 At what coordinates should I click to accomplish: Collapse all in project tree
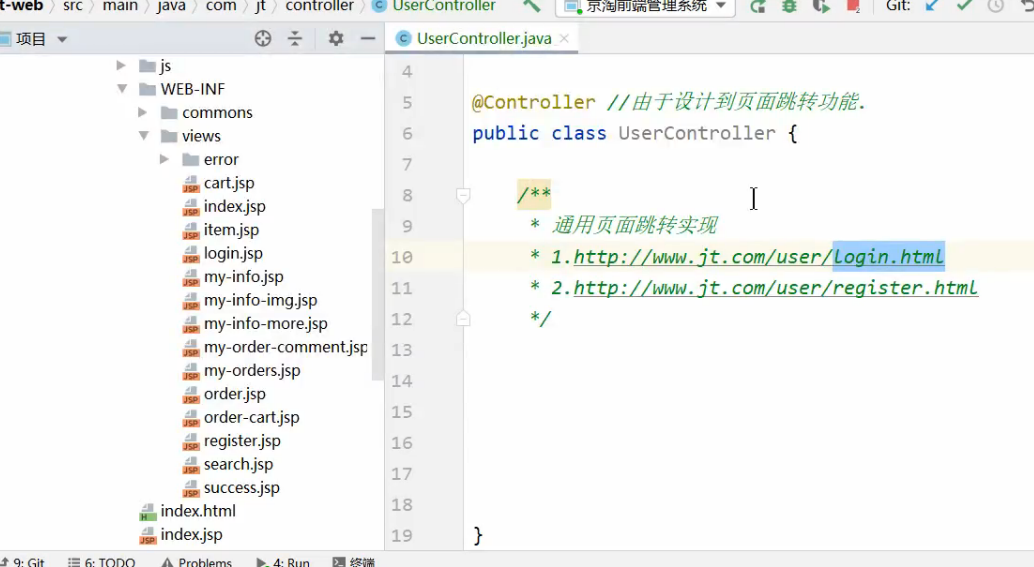tap(295, 39)
